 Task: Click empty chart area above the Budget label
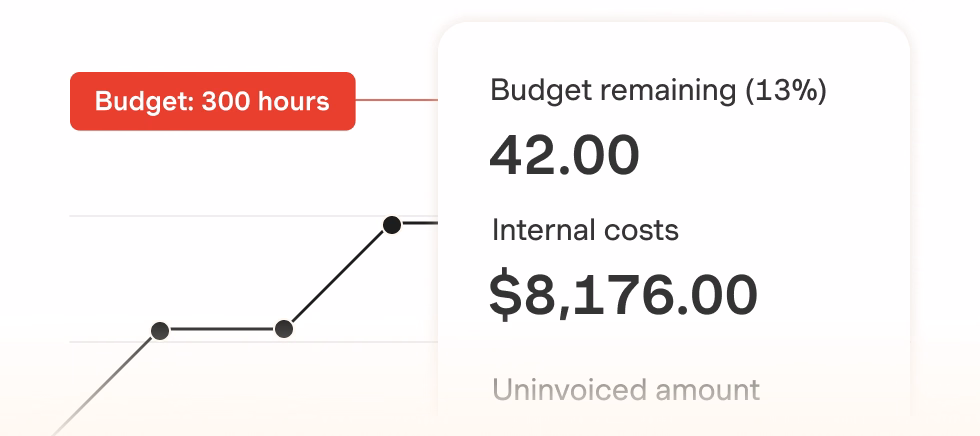212,35
